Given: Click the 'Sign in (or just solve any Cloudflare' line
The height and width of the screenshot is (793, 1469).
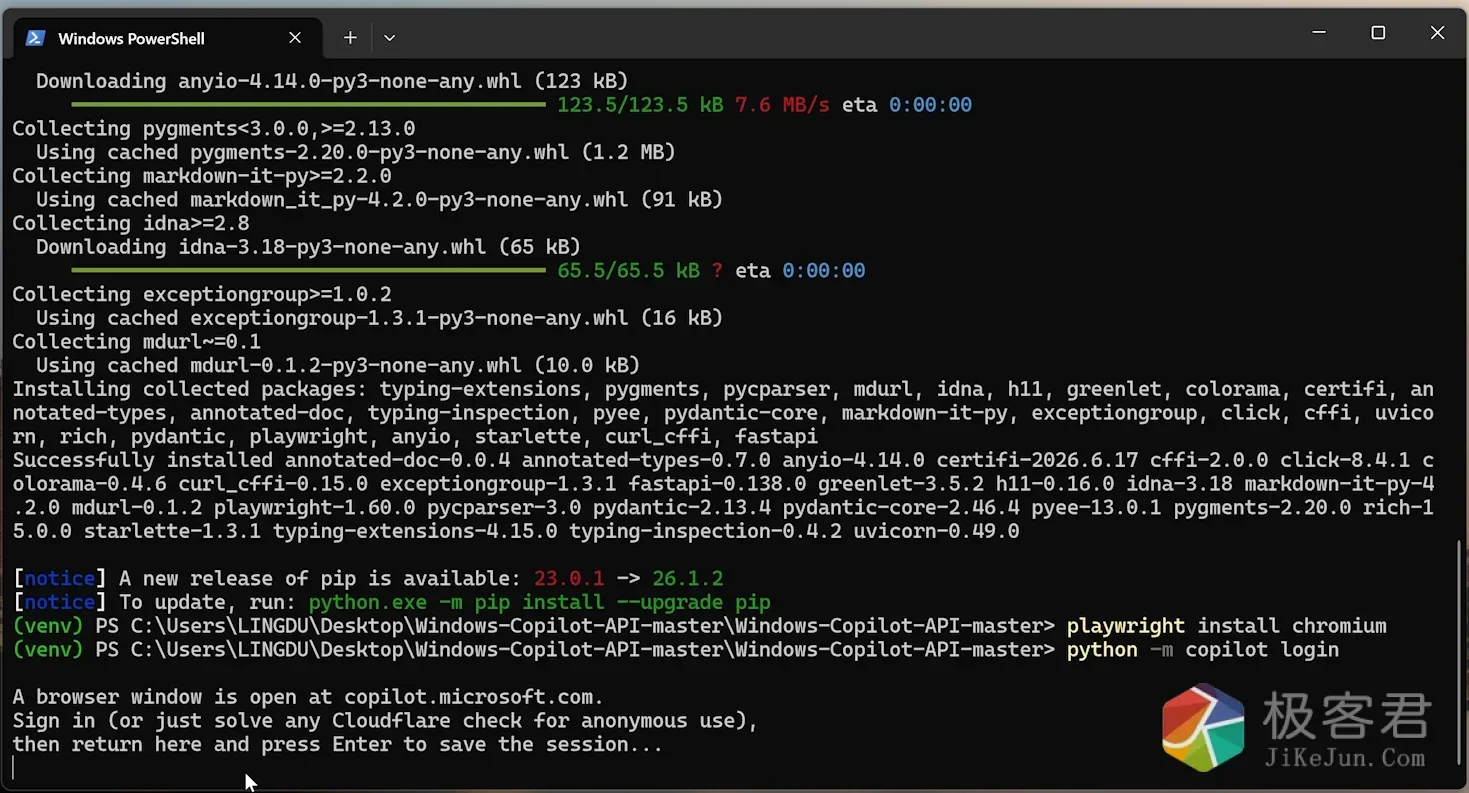Looking at the screenshot, I should point(385,721).
